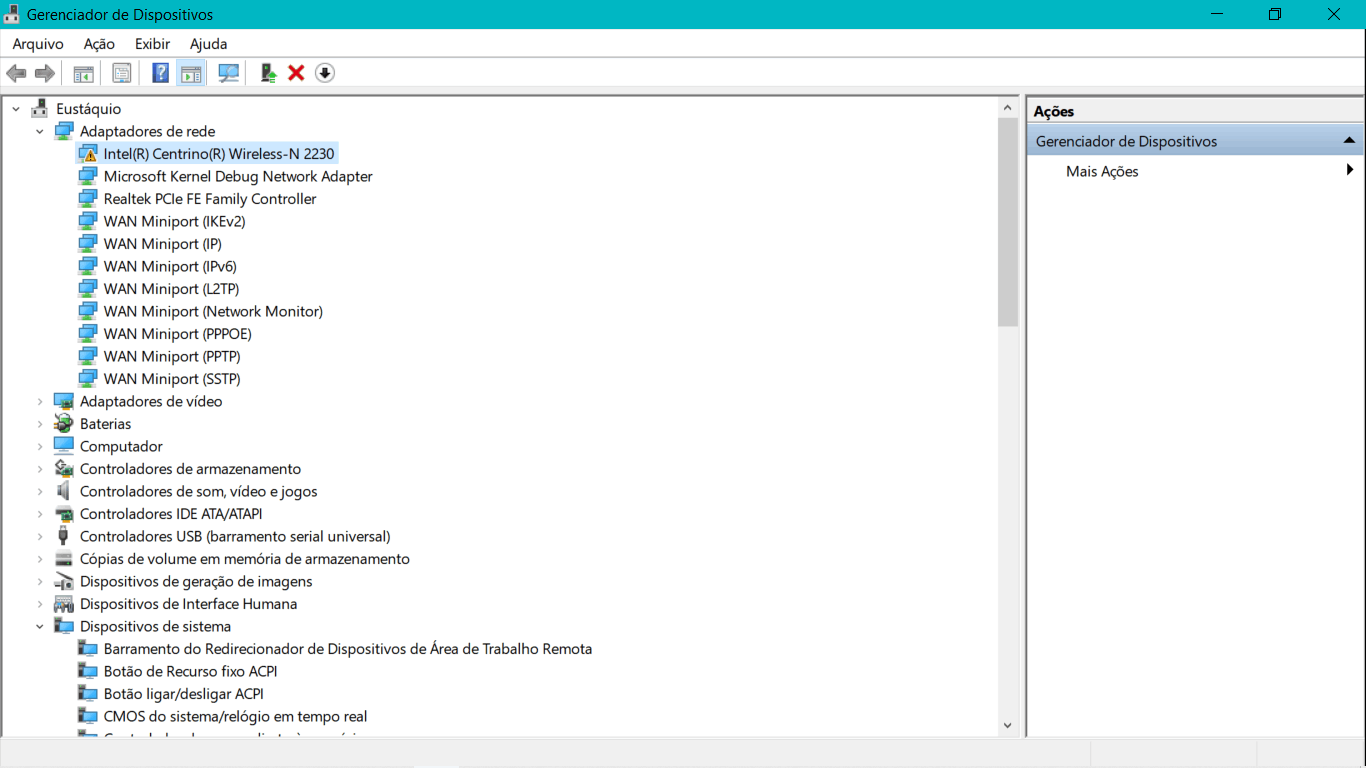Select WAN Miniport (L2TP)
1366x768 pixels.
171,289
